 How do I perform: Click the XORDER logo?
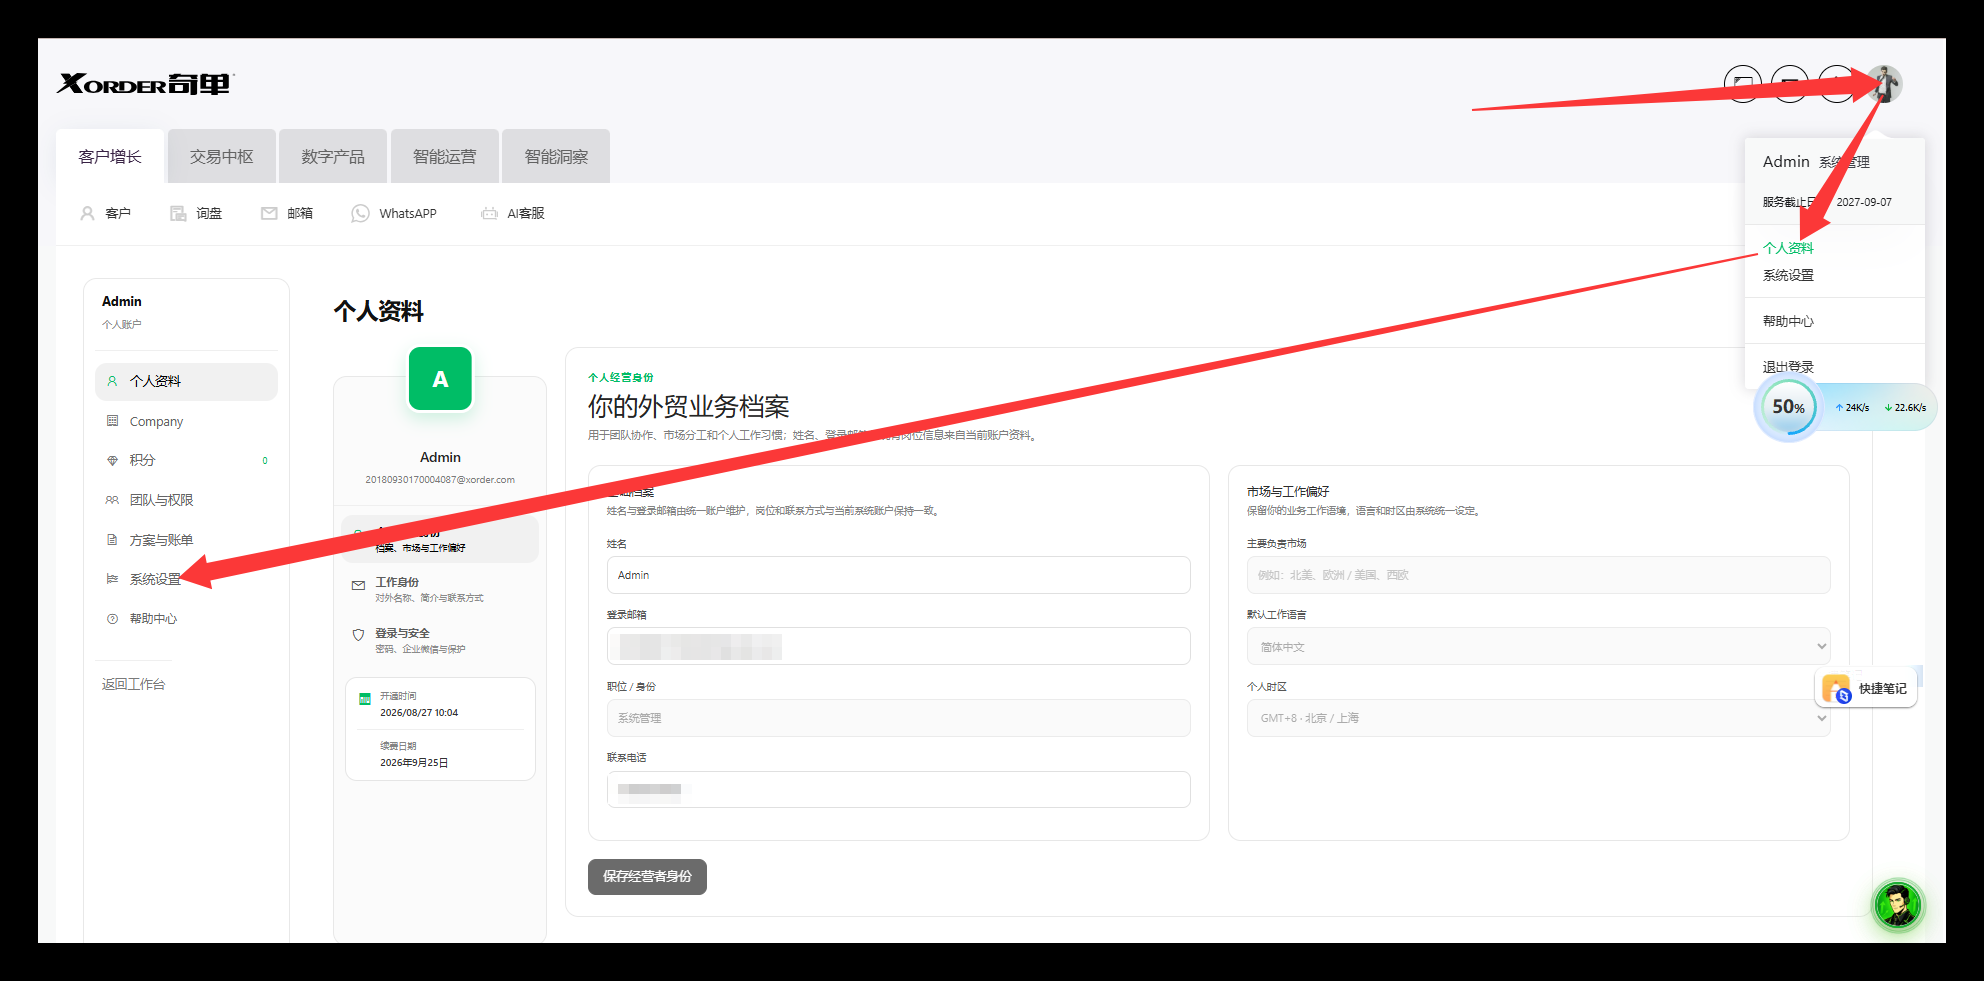pyautogui.click(x=144, y=84)
